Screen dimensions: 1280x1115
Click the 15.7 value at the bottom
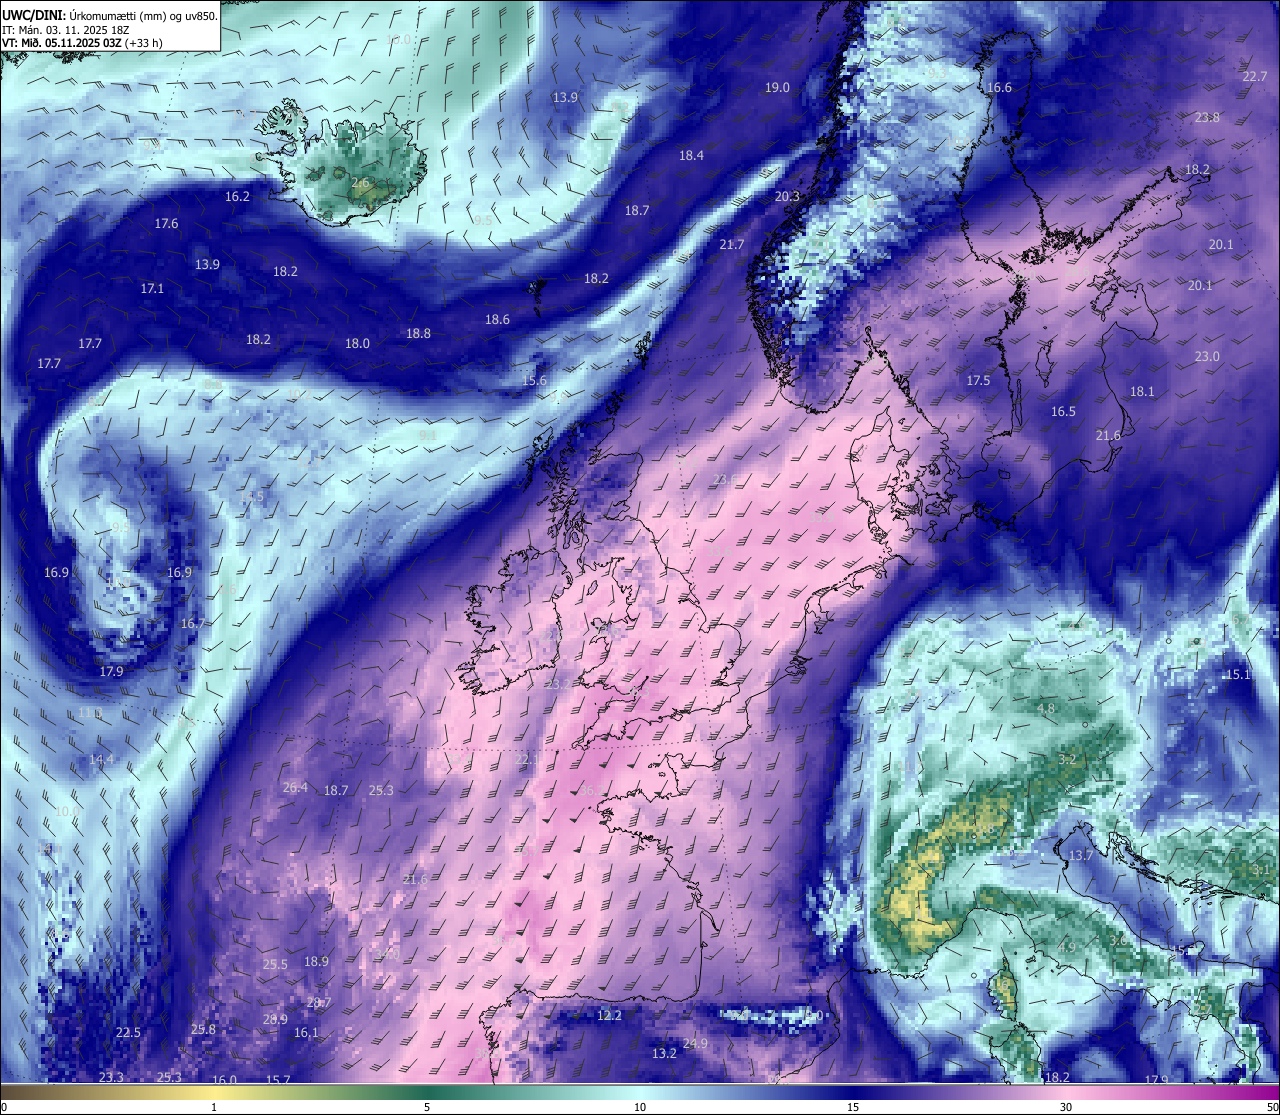(278, 1080)
